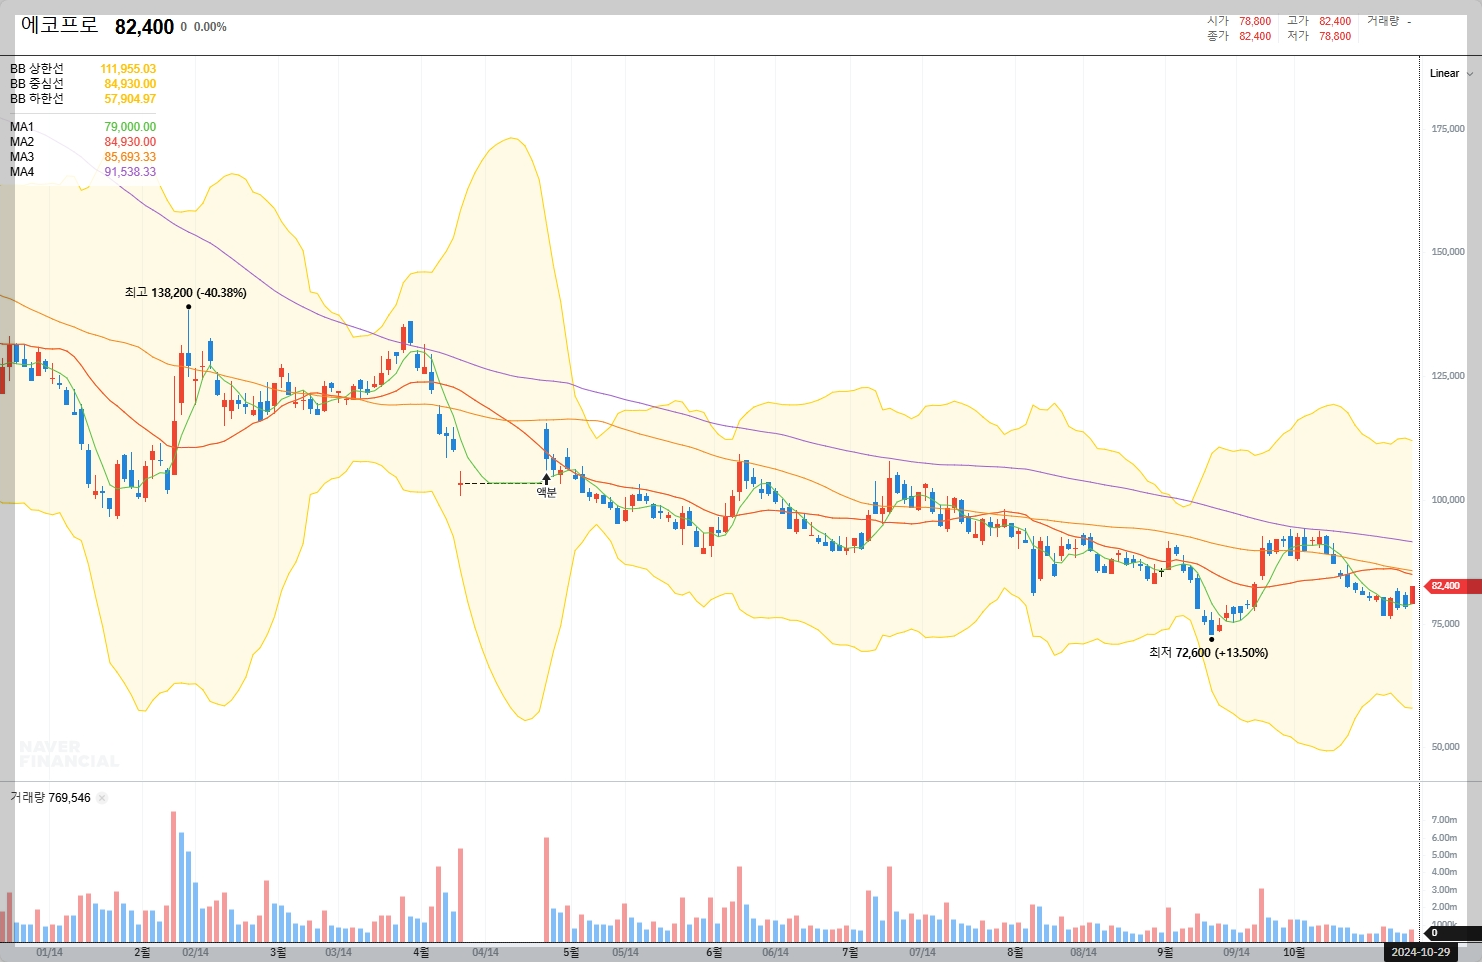
Task: Click MA4 value 91,538.33
Action: 130,172
